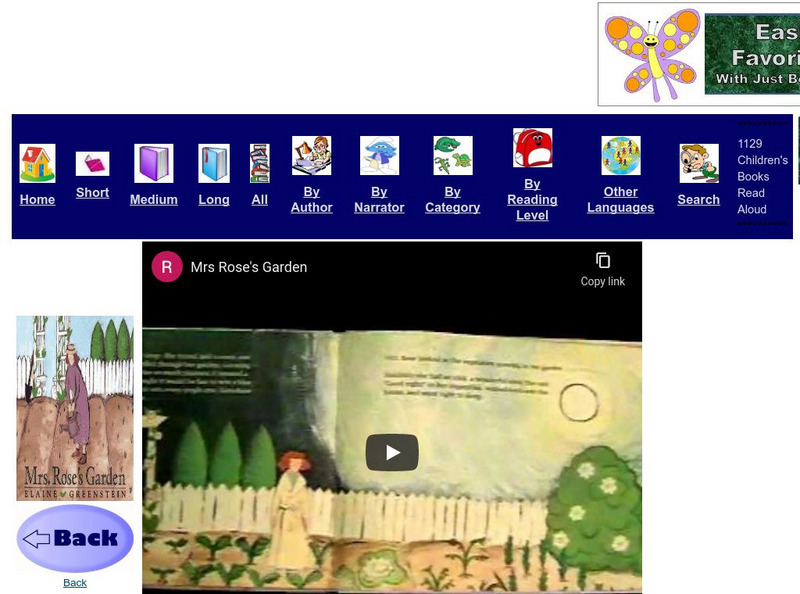Image resolution: width=800 pixels, height=594 pixels.
Task: Click the Home house icon
Action: [x=37, y=162]
